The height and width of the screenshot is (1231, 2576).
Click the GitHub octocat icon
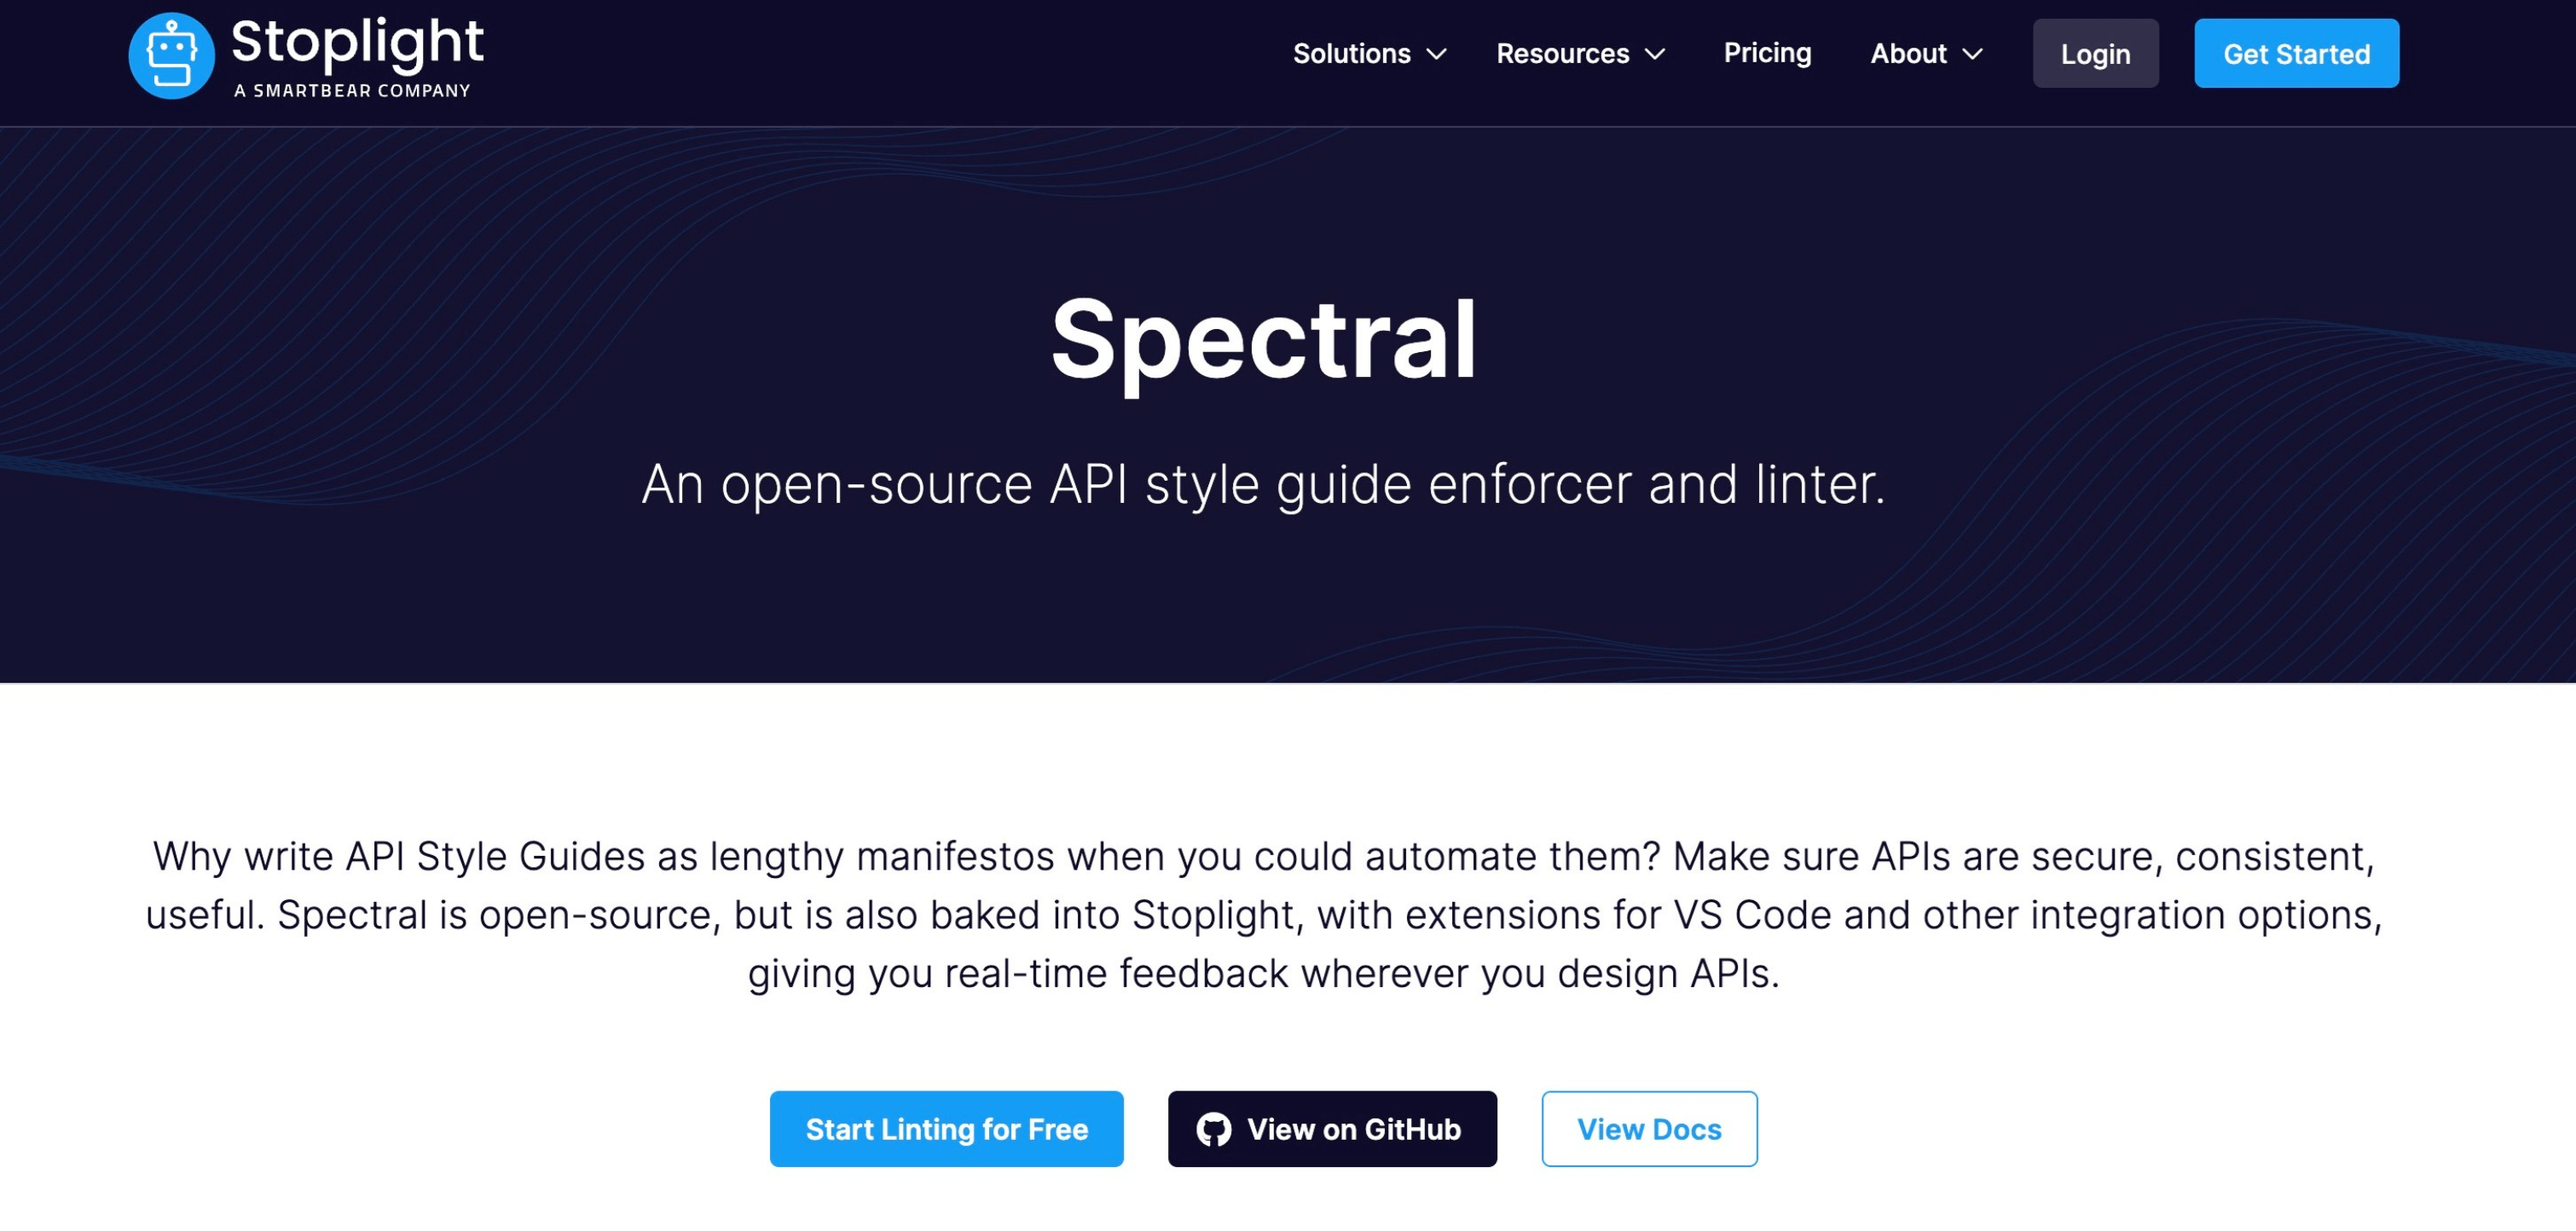pos(1213,1129)
